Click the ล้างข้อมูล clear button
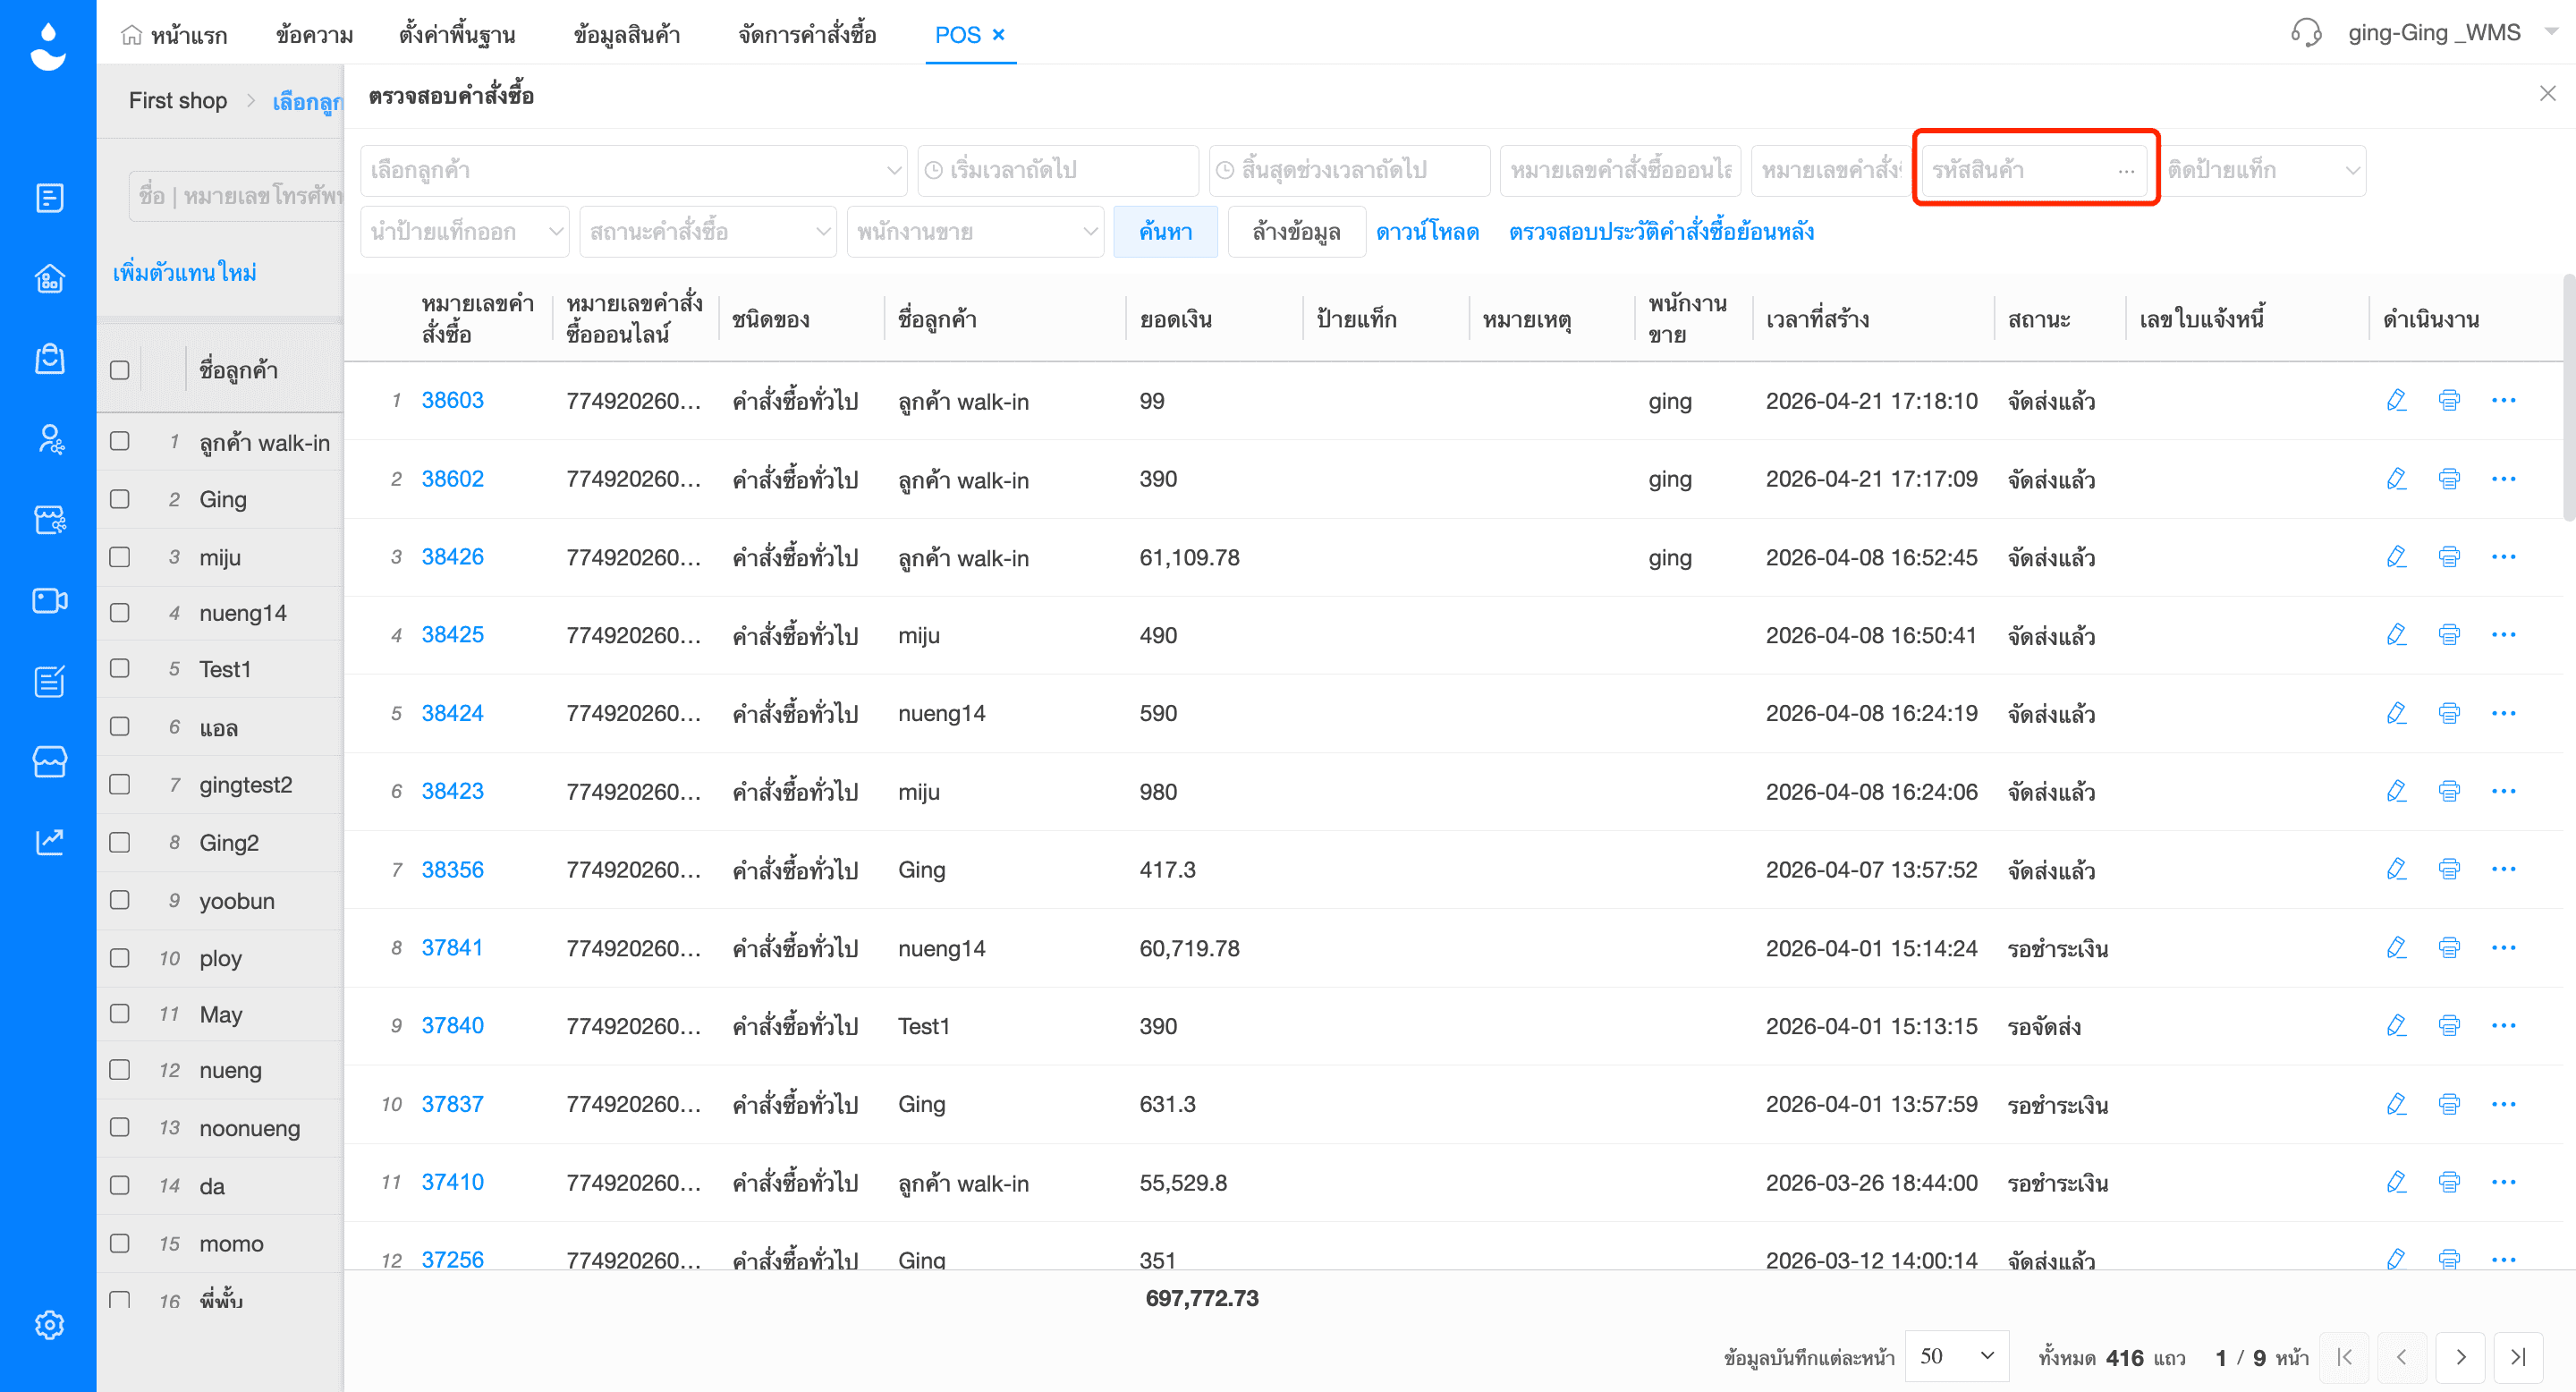2576x1392 pixels. point(1296,232)
